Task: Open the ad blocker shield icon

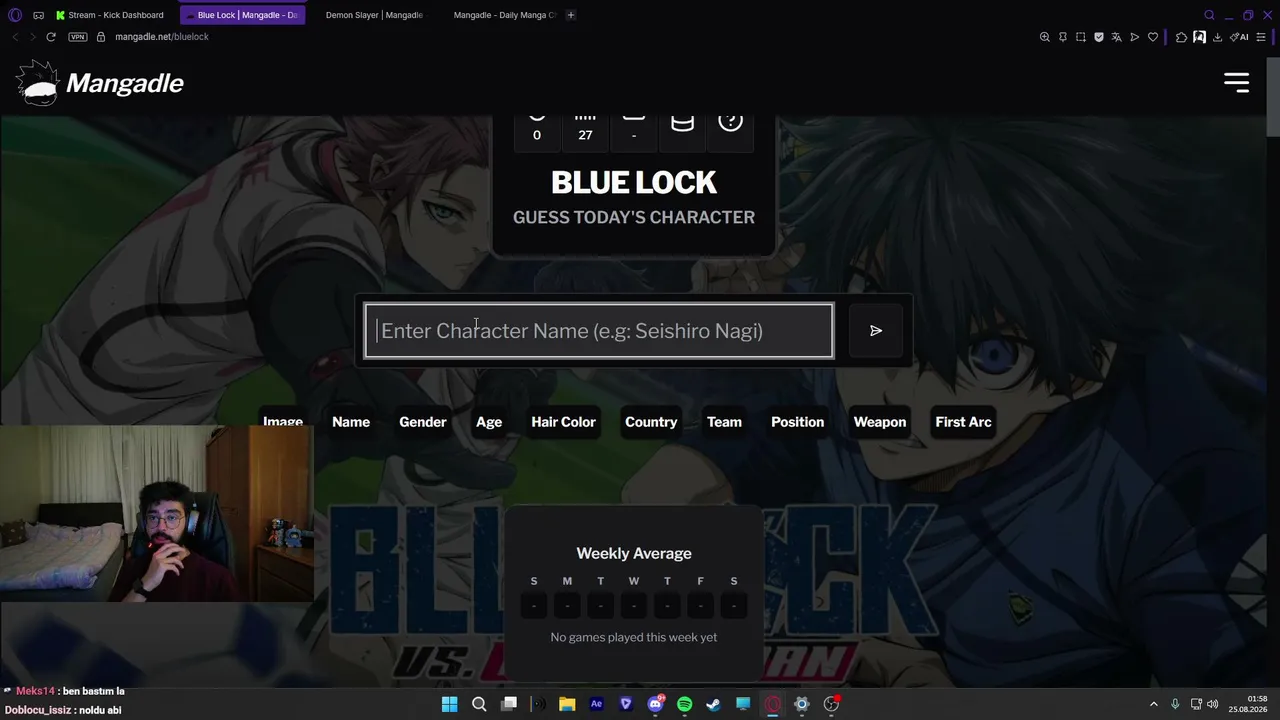Action: 1099,37
